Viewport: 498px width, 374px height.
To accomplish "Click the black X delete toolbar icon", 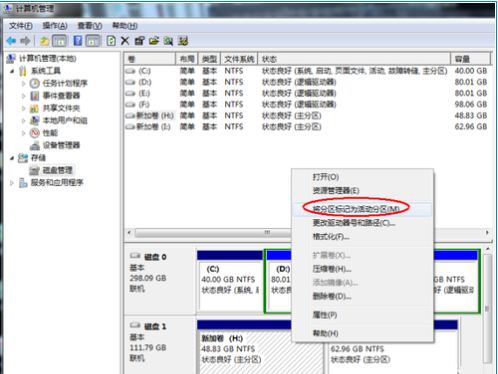I will coord(125,41).
